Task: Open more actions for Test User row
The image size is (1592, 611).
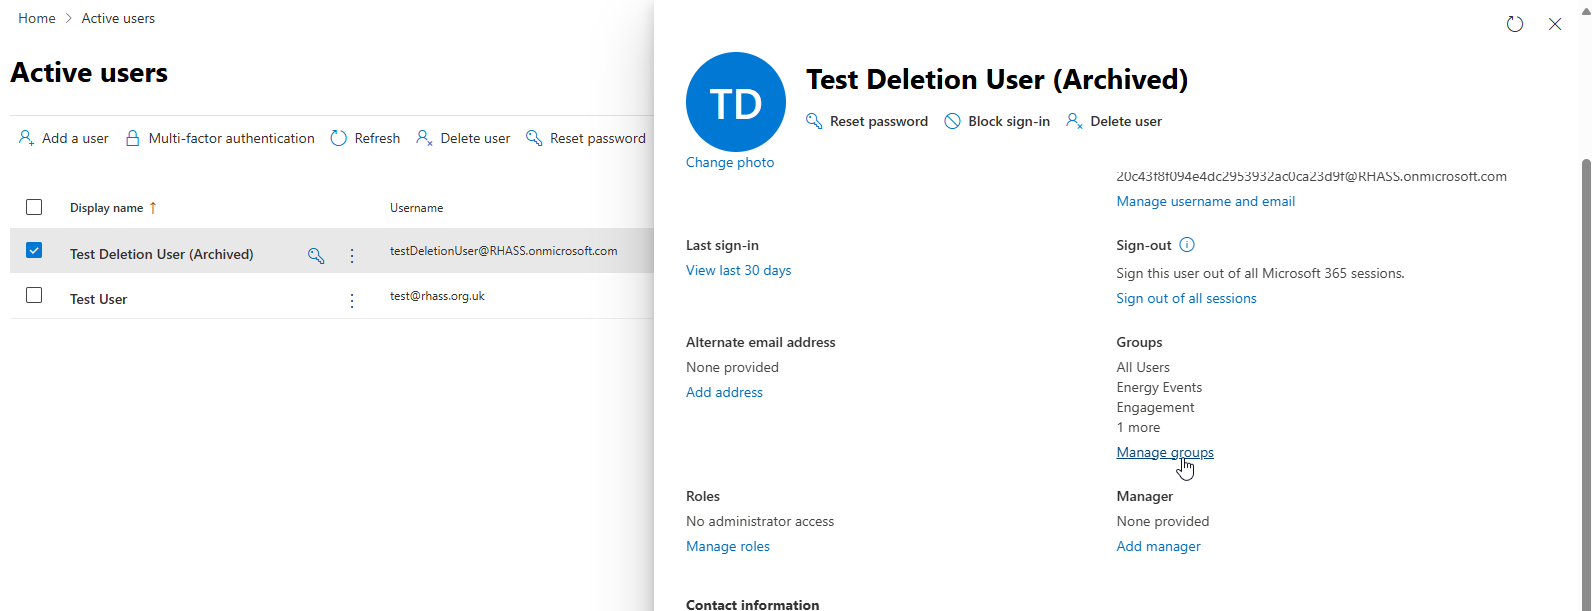Action: 352,300
